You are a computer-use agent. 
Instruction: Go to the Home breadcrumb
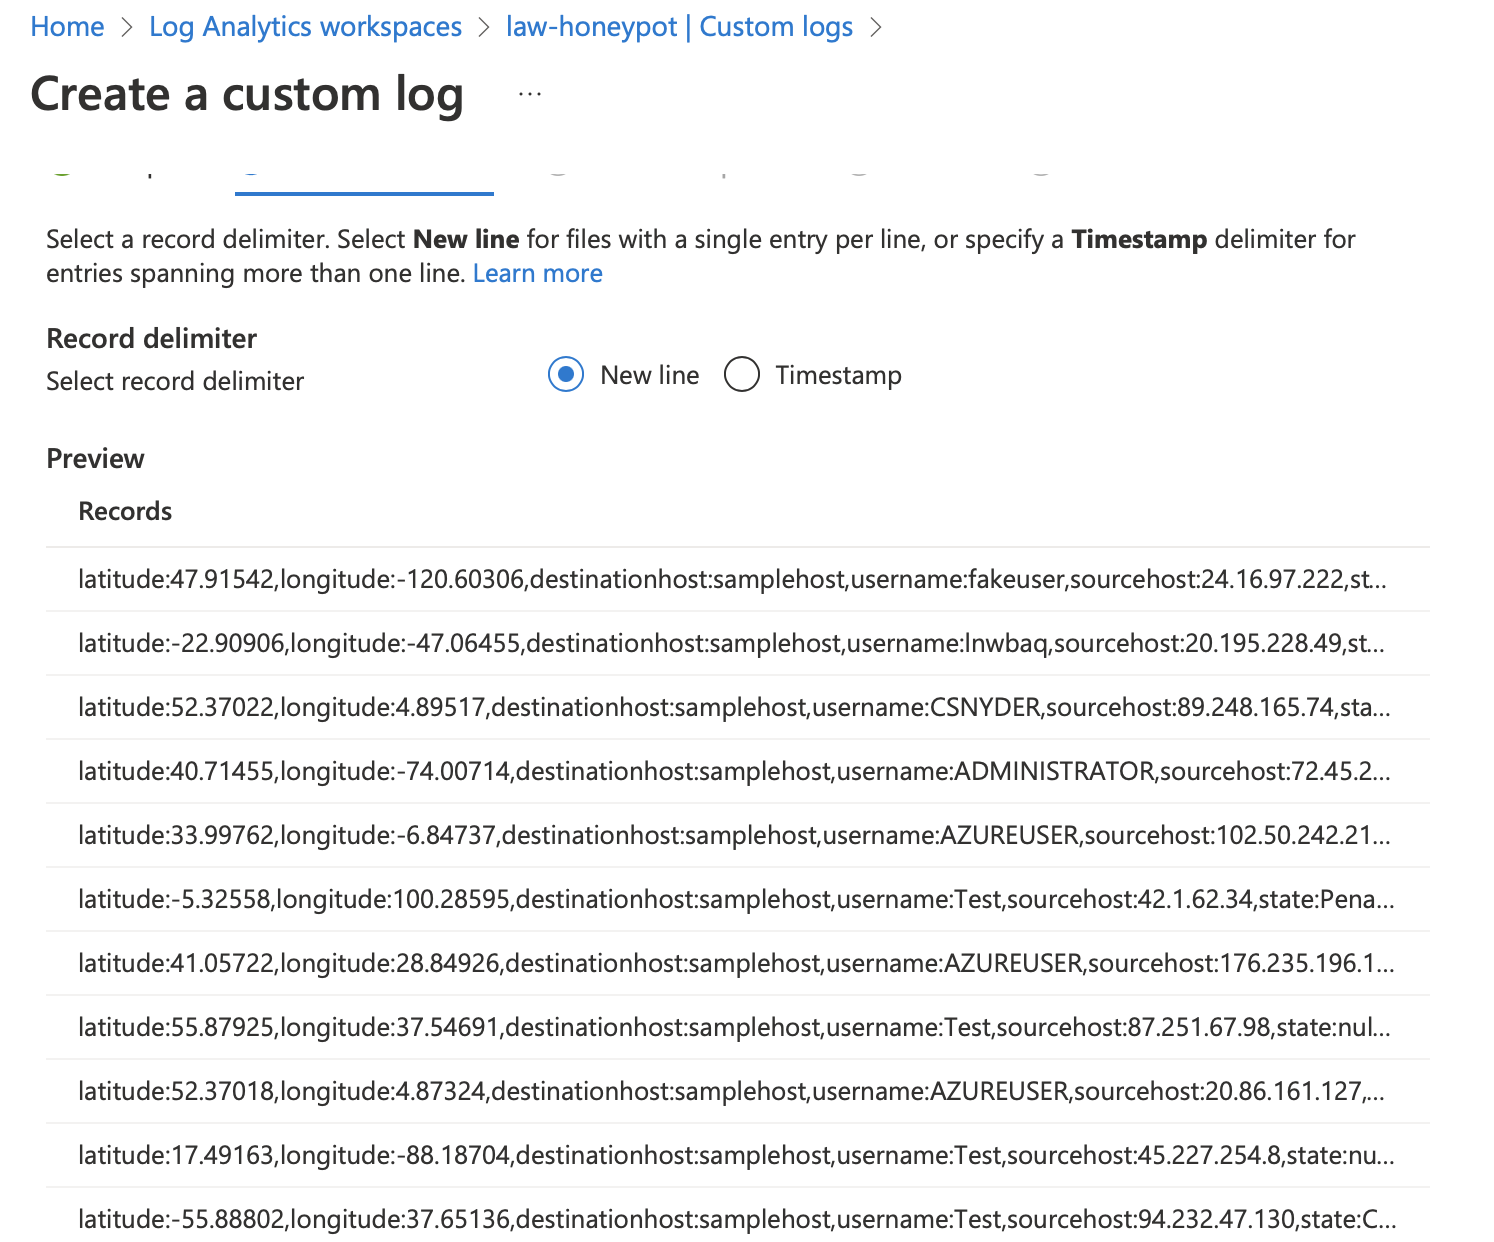coord(67,27)
